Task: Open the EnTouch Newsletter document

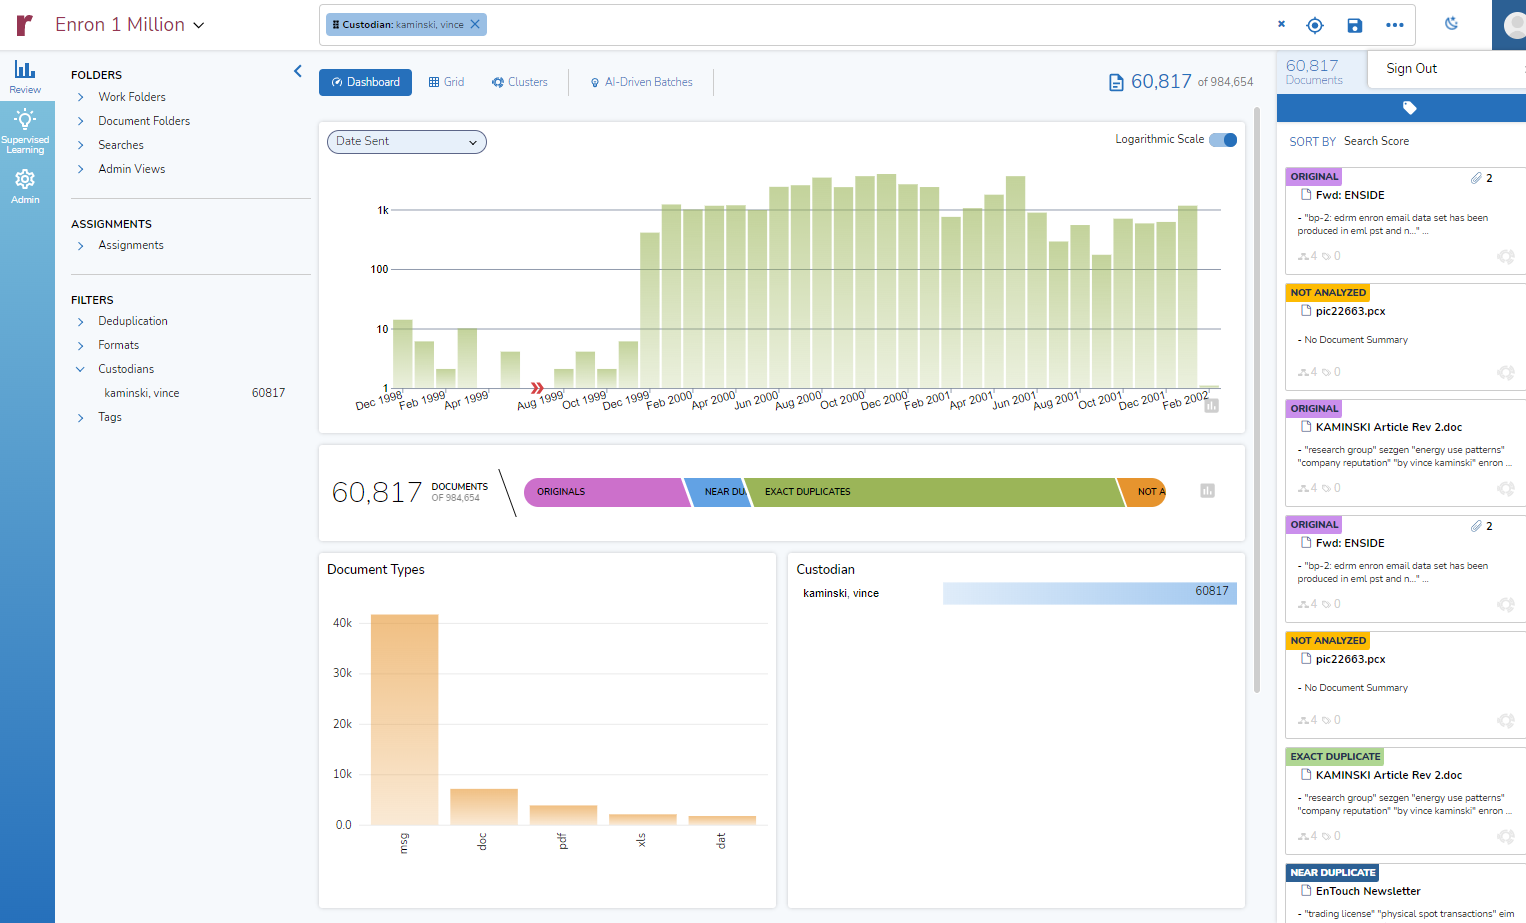Action: [x=1367, y=891]
